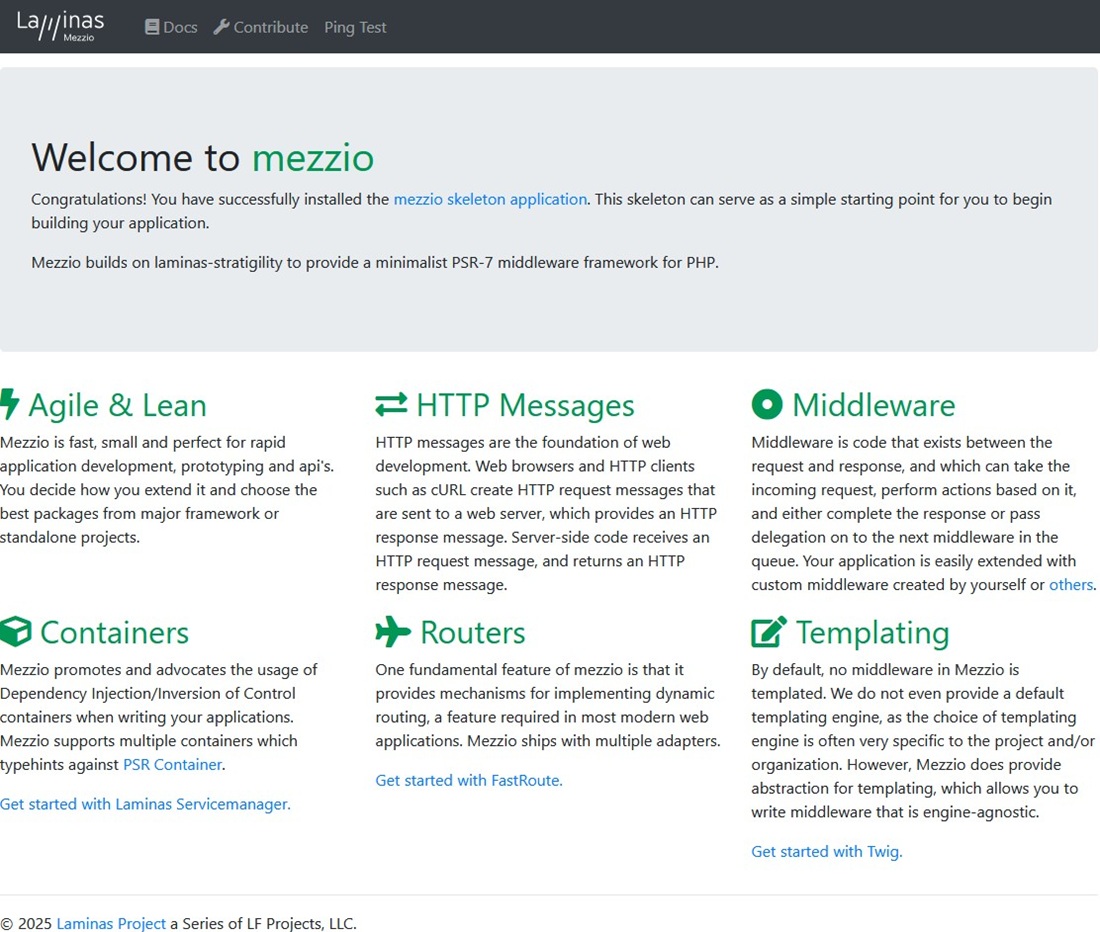Click 'HTTP messages are the foundation' paragraph

point(546,513)
